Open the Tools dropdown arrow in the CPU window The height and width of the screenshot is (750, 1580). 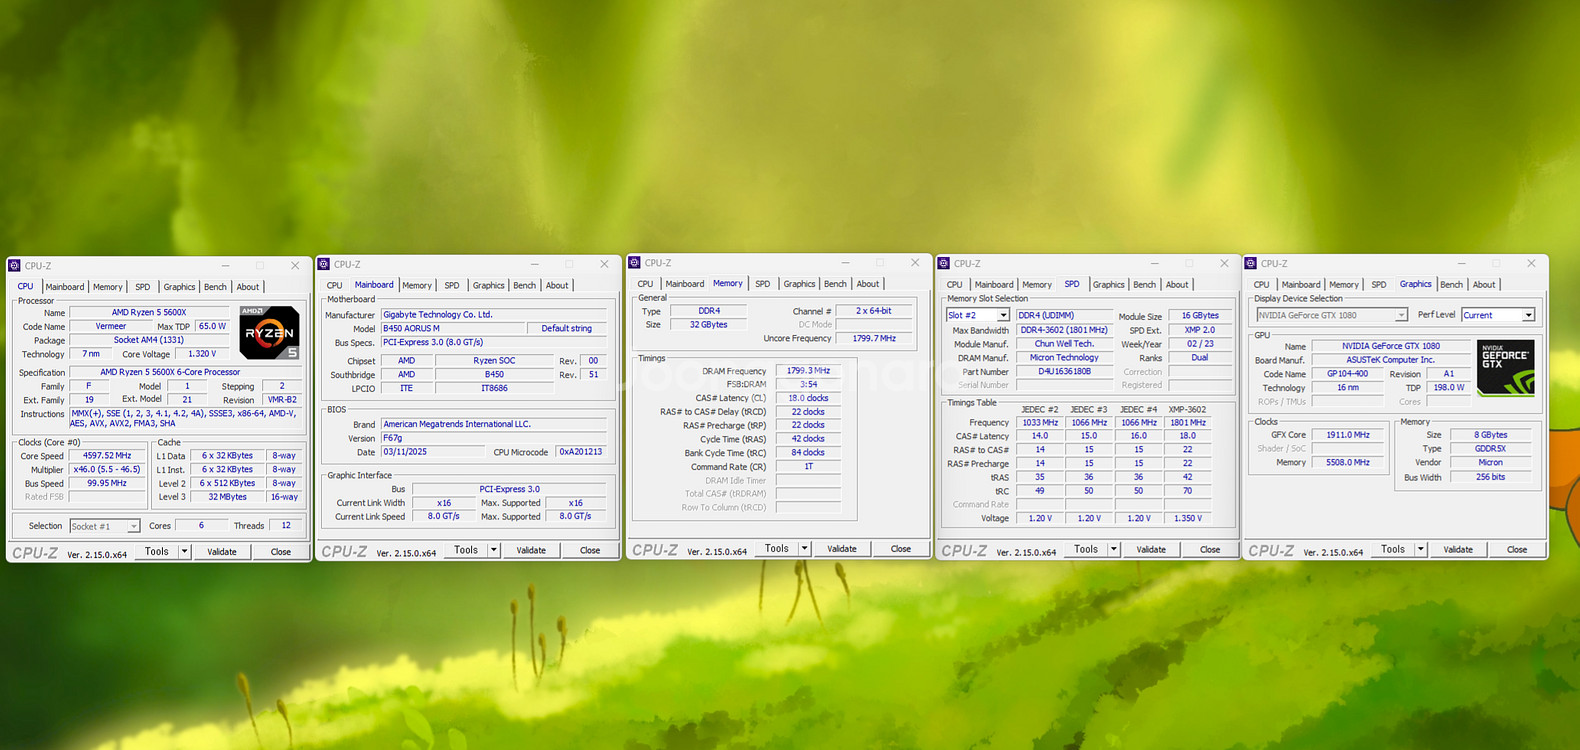tap(184, 551)
